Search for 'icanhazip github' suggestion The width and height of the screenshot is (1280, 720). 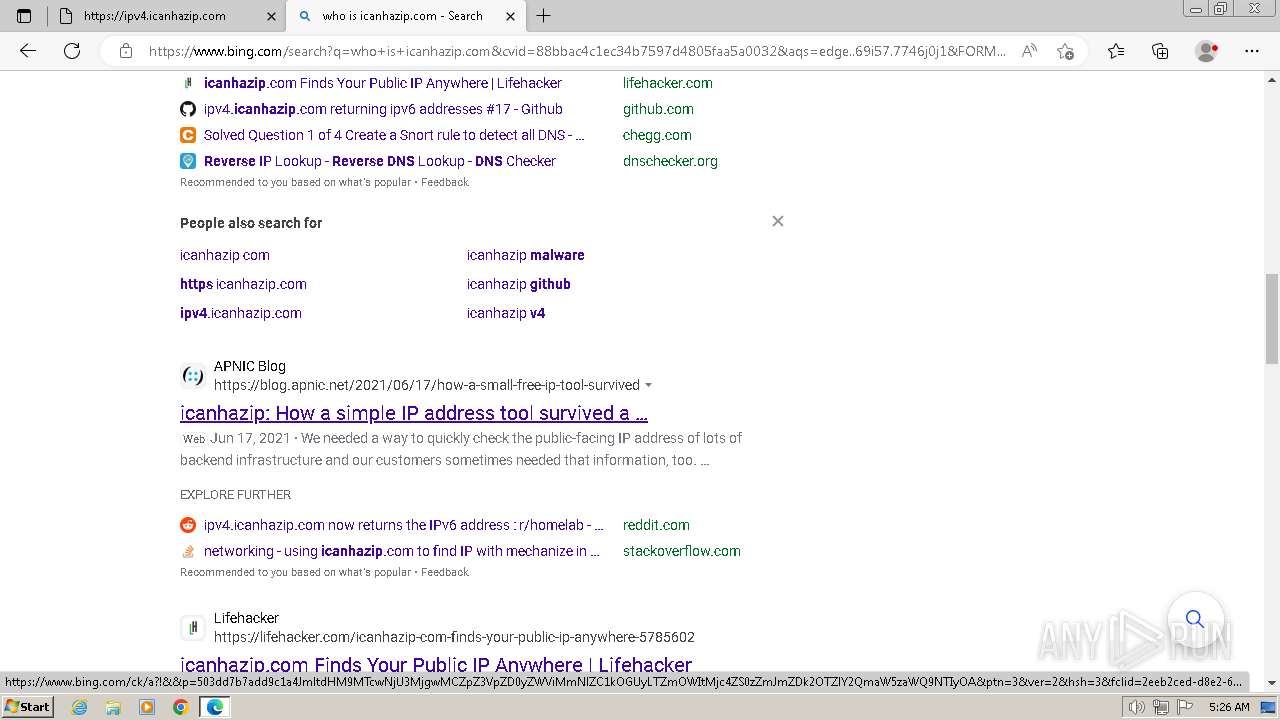[518, 284]
